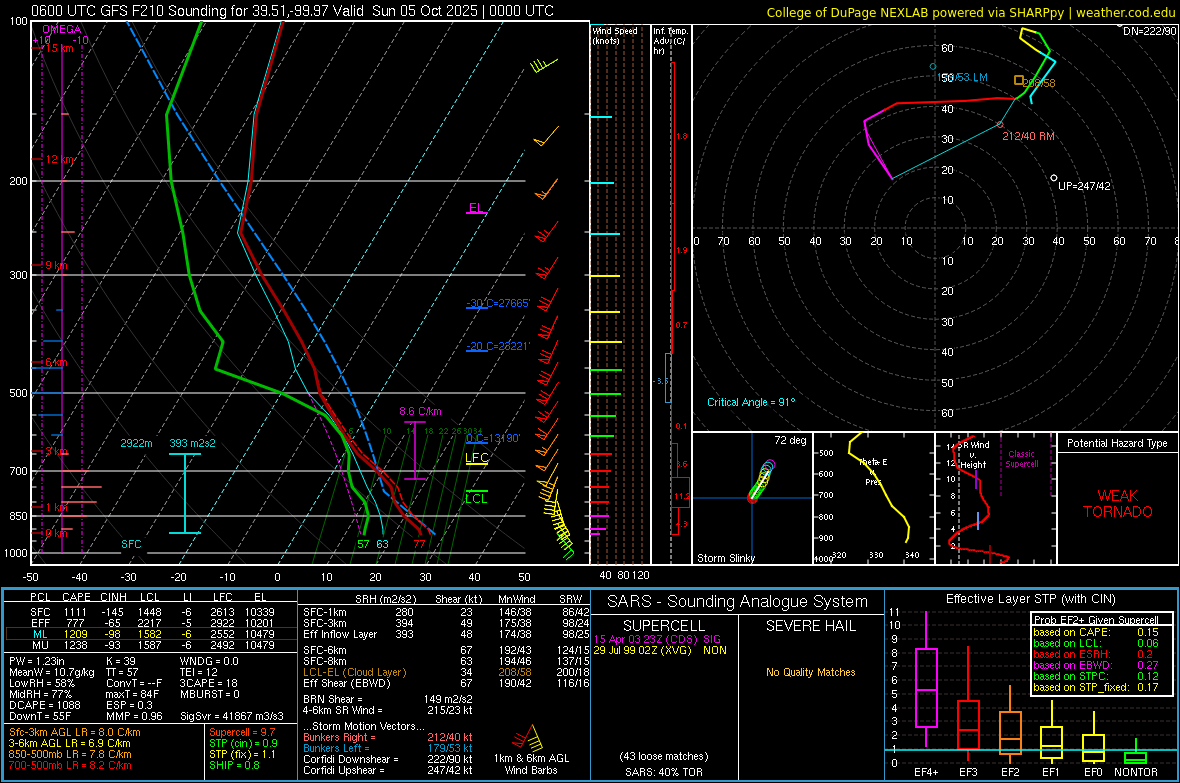Click the 15 km height marker
The height and width of the screenshot is (783, 1180).
[59, 48]
